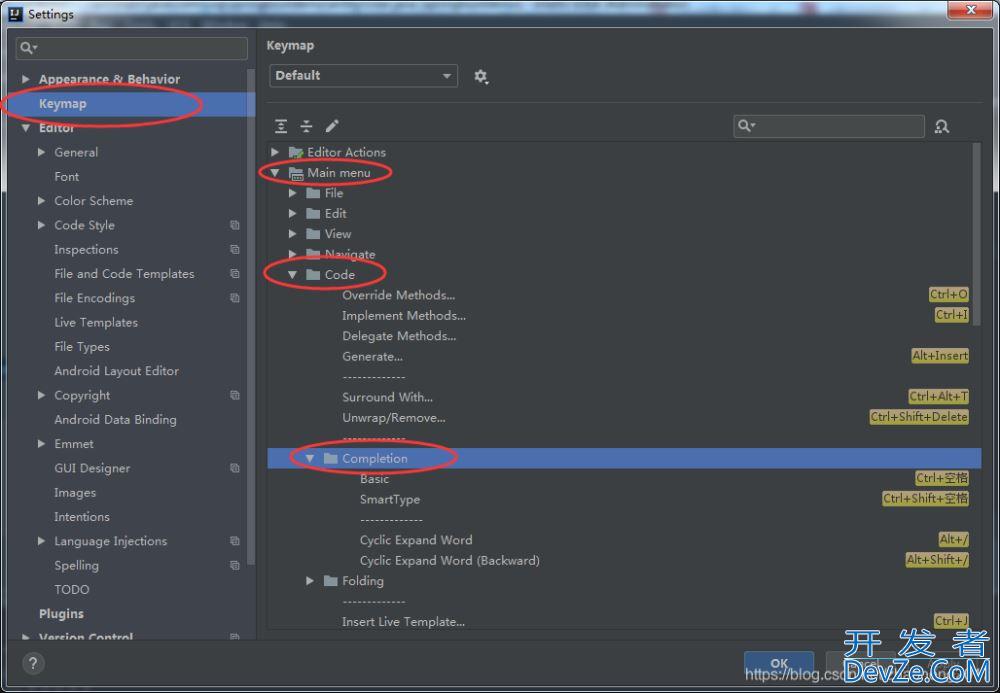Select Override Methods... action
1000x693 pixels.
click(399, 295)
